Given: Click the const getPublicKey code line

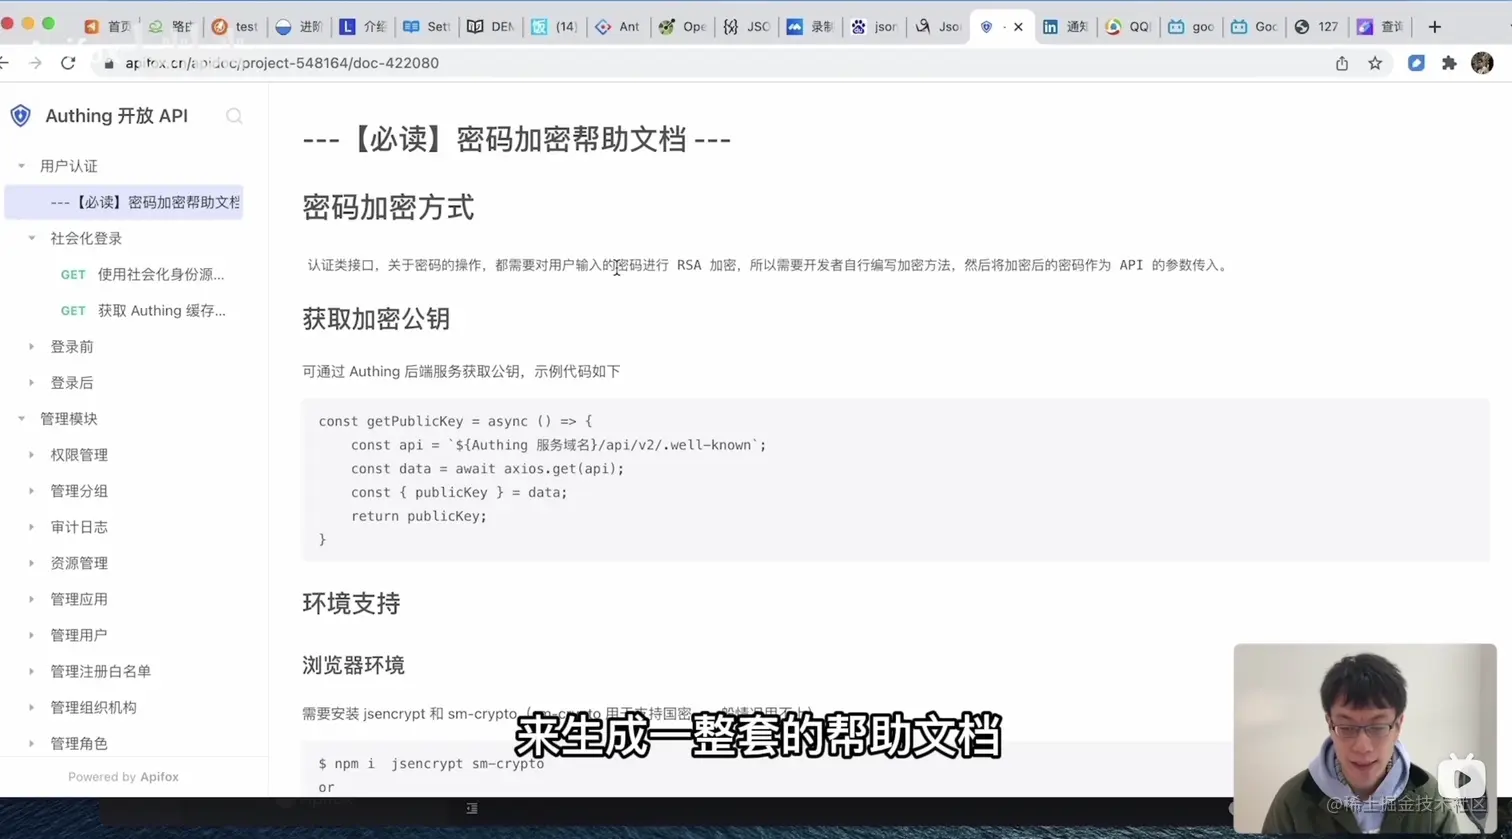Looking at the screenshot, I should (x=455, y=421).
